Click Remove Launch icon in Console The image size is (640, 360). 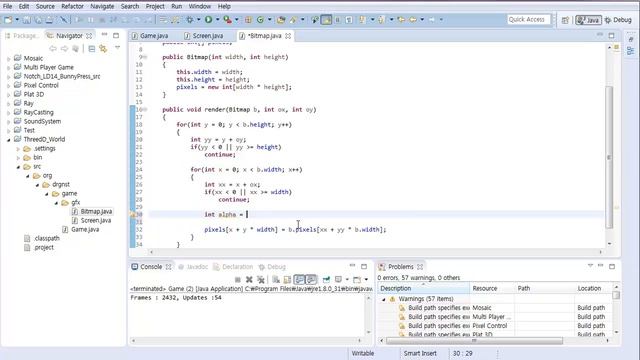[249, 280]
